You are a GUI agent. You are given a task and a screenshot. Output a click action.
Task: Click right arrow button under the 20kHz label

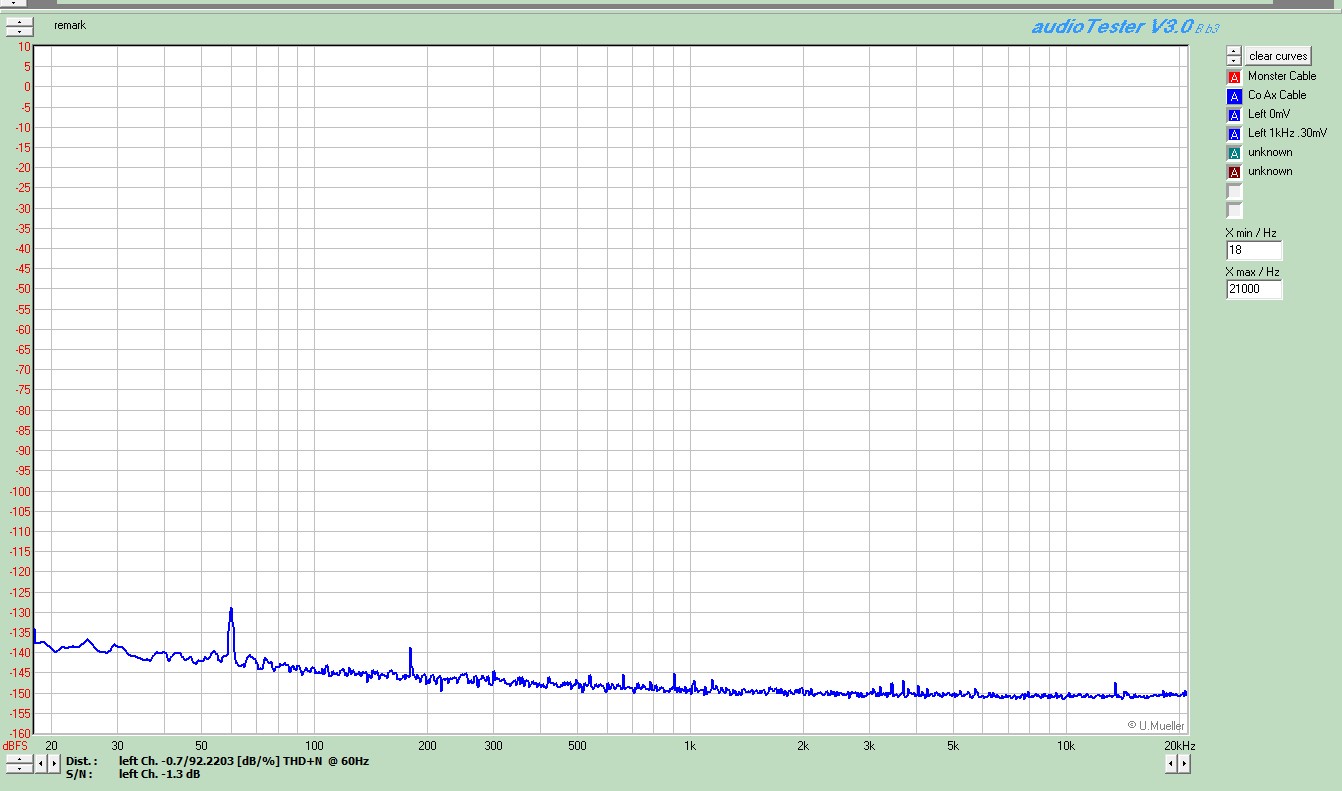pyautogui.click(x=1184, y=764)
